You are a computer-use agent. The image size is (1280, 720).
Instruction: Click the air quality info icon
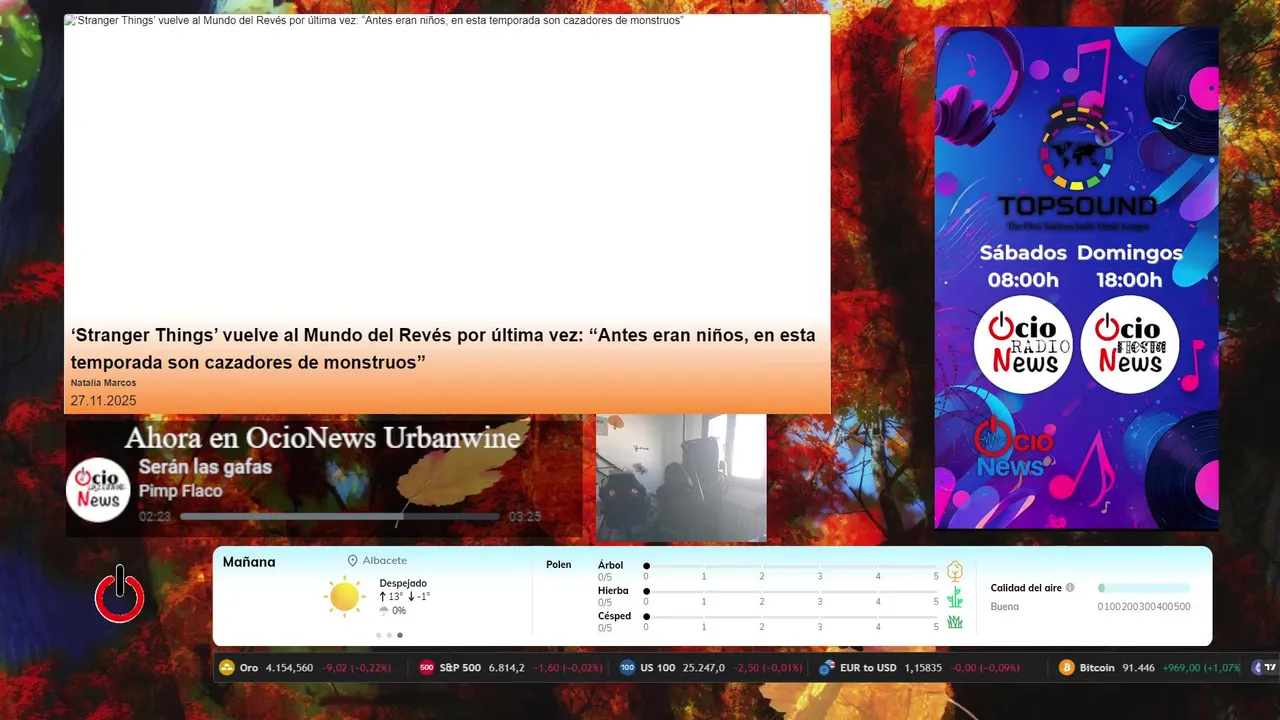click(x=1070, y=588)
